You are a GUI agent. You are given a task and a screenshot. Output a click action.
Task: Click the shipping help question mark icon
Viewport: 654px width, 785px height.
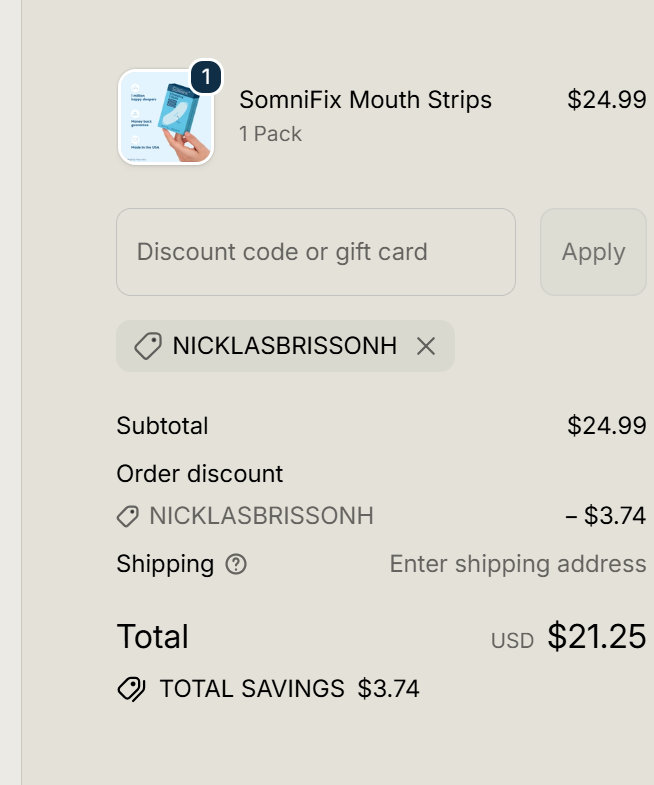[x=236, y=564]
